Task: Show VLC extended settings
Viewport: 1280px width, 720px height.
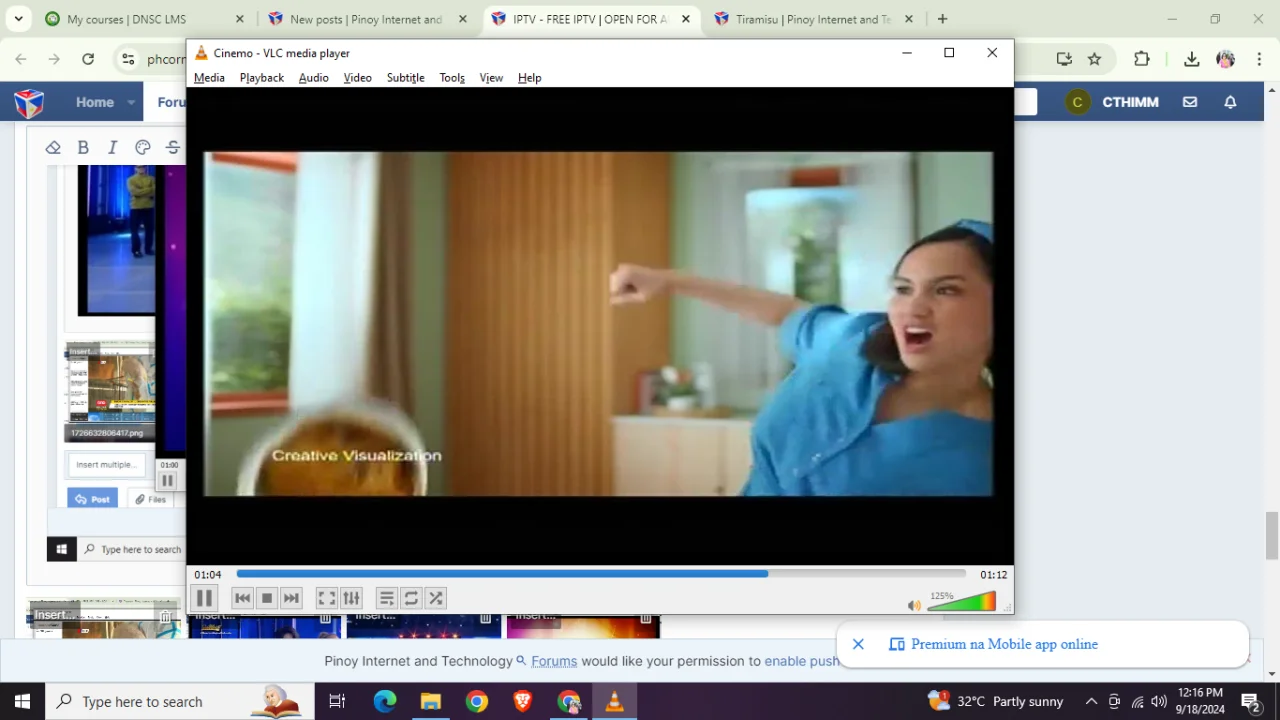Action: 351,598
